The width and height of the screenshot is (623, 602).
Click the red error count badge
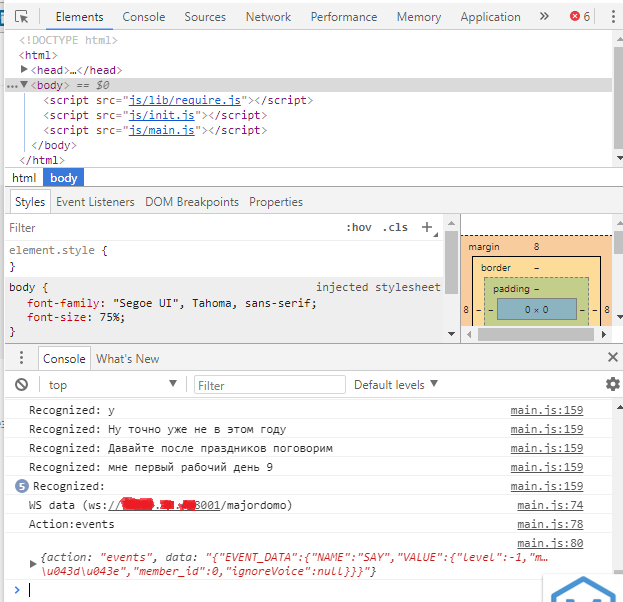point(579,16)
